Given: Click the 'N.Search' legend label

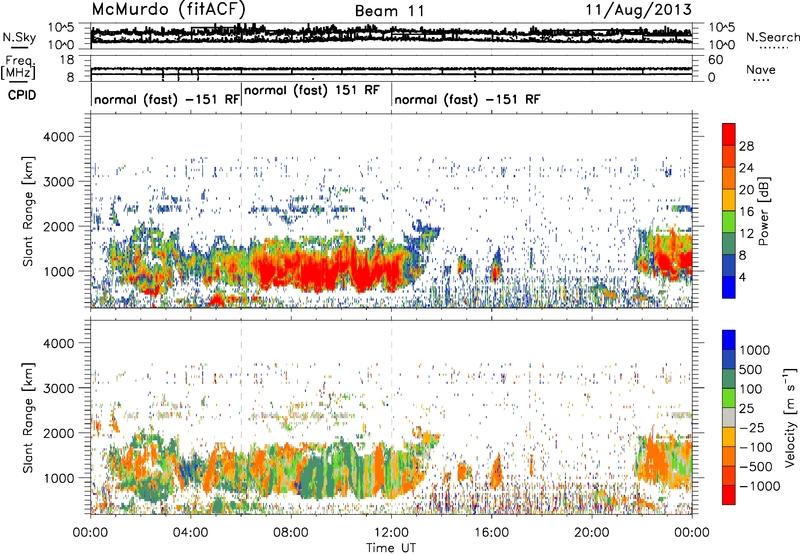Looking at the screenshot, I should 772,37.
